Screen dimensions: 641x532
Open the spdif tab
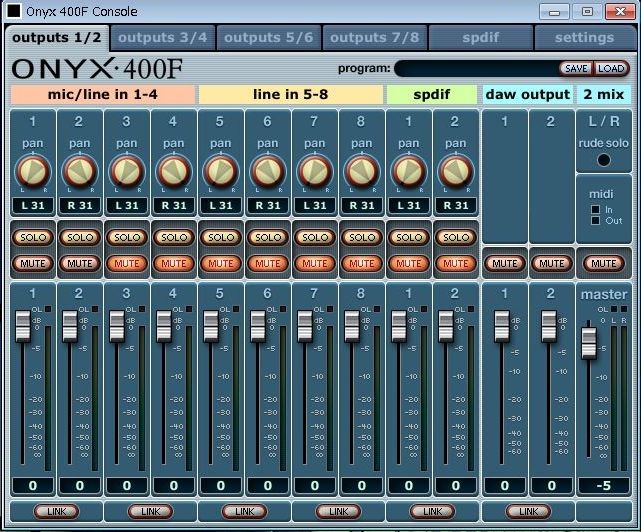[480, 38]
